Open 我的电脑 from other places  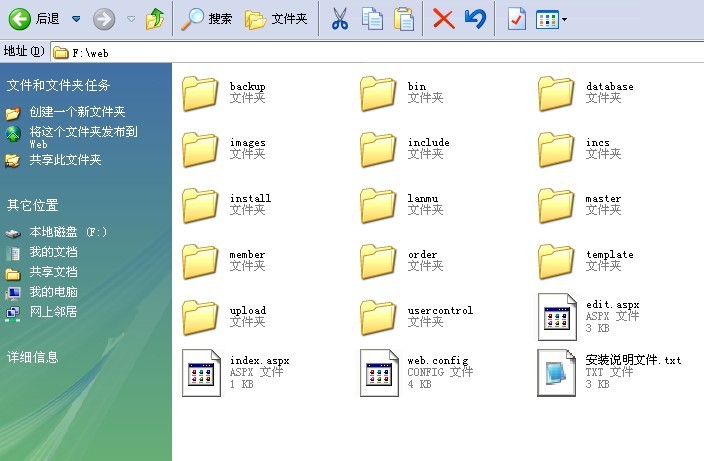click(53, 292)
